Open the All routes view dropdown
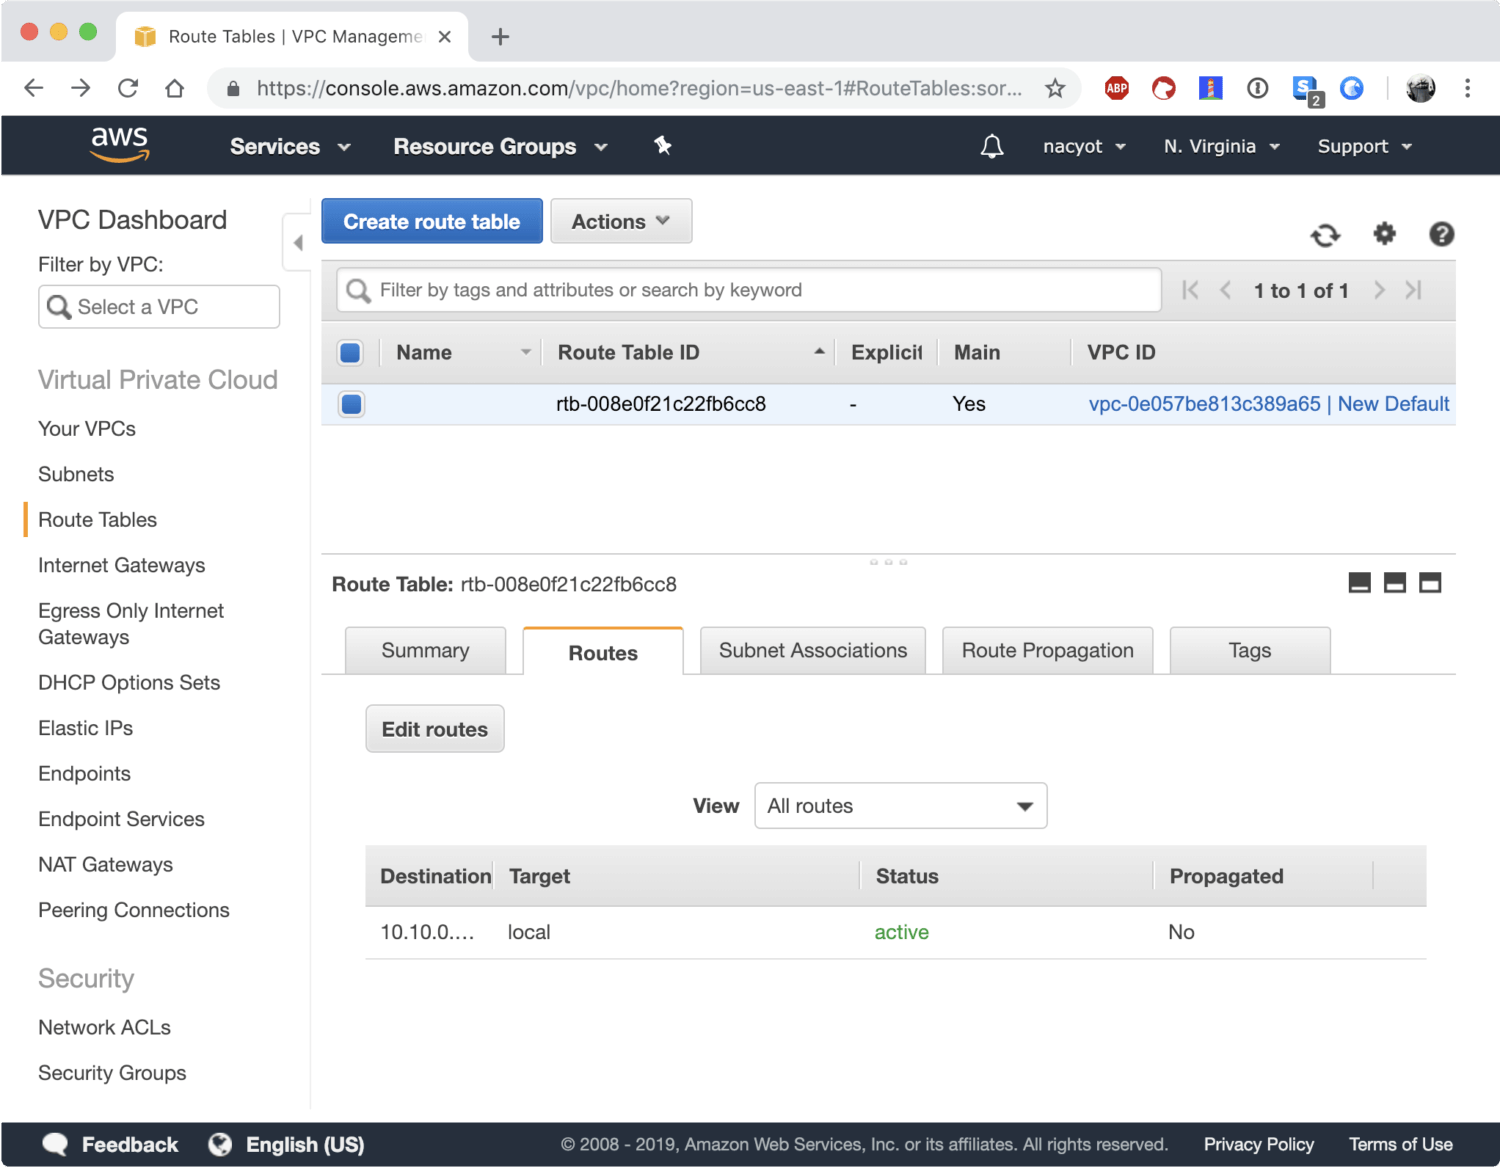 pyautogui.click(x=901, y=806)
